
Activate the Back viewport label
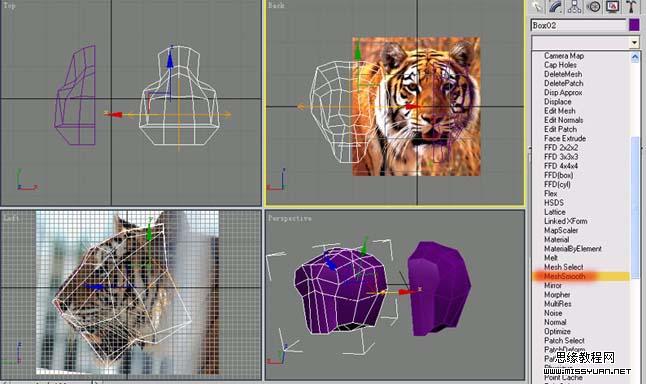click(276, 6)
